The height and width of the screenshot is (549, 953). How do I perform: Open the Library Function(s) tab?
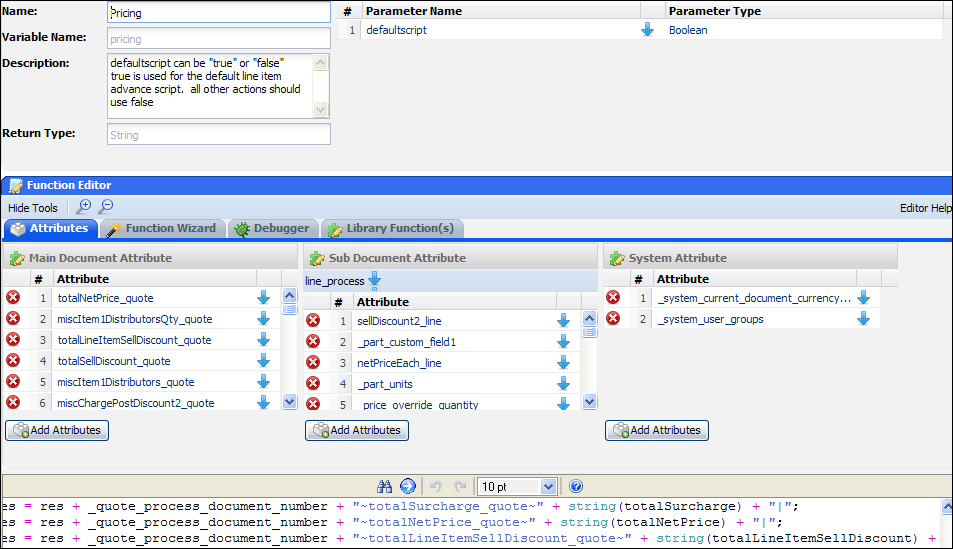pyautogui.click(x=392, y=229)
